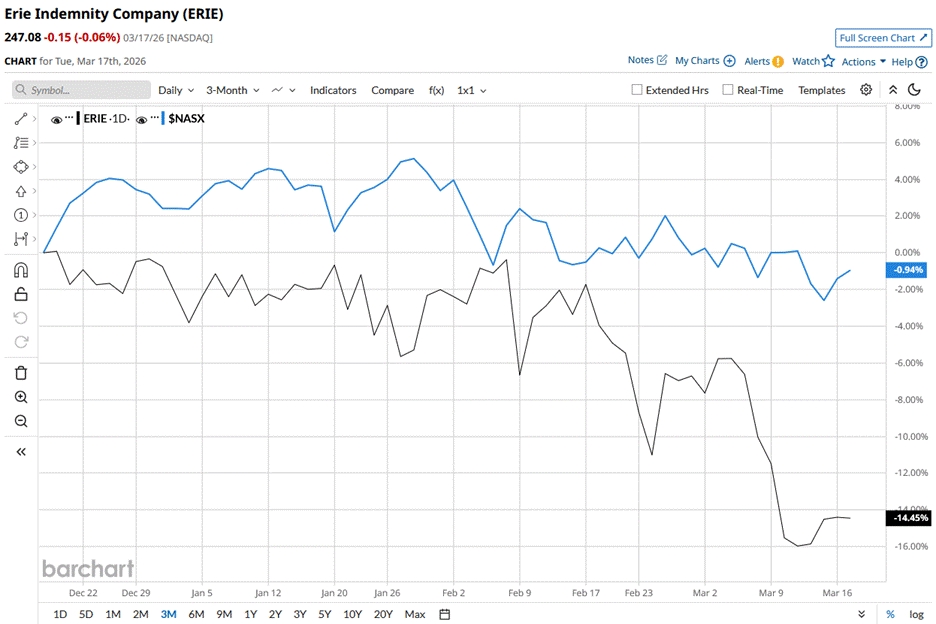
Task: Select the 1Y time range tab
Action: [250, 614]
